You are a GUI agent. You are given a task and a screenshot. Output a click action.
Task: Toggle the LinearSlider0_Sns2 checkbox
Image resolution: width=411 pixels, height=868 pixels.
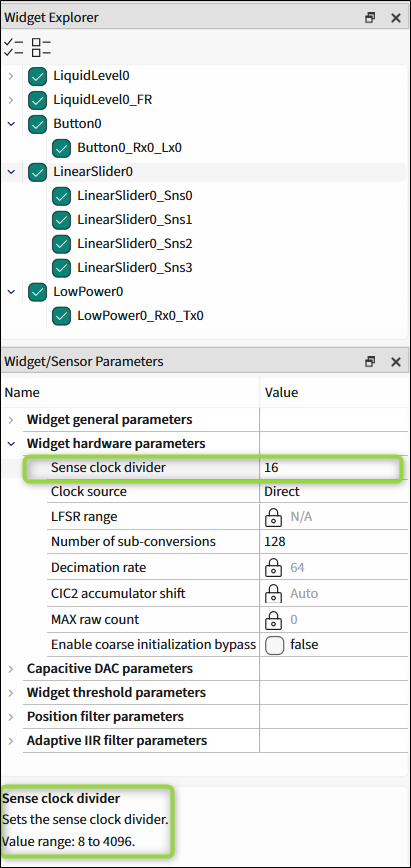[x=61, y=244]
